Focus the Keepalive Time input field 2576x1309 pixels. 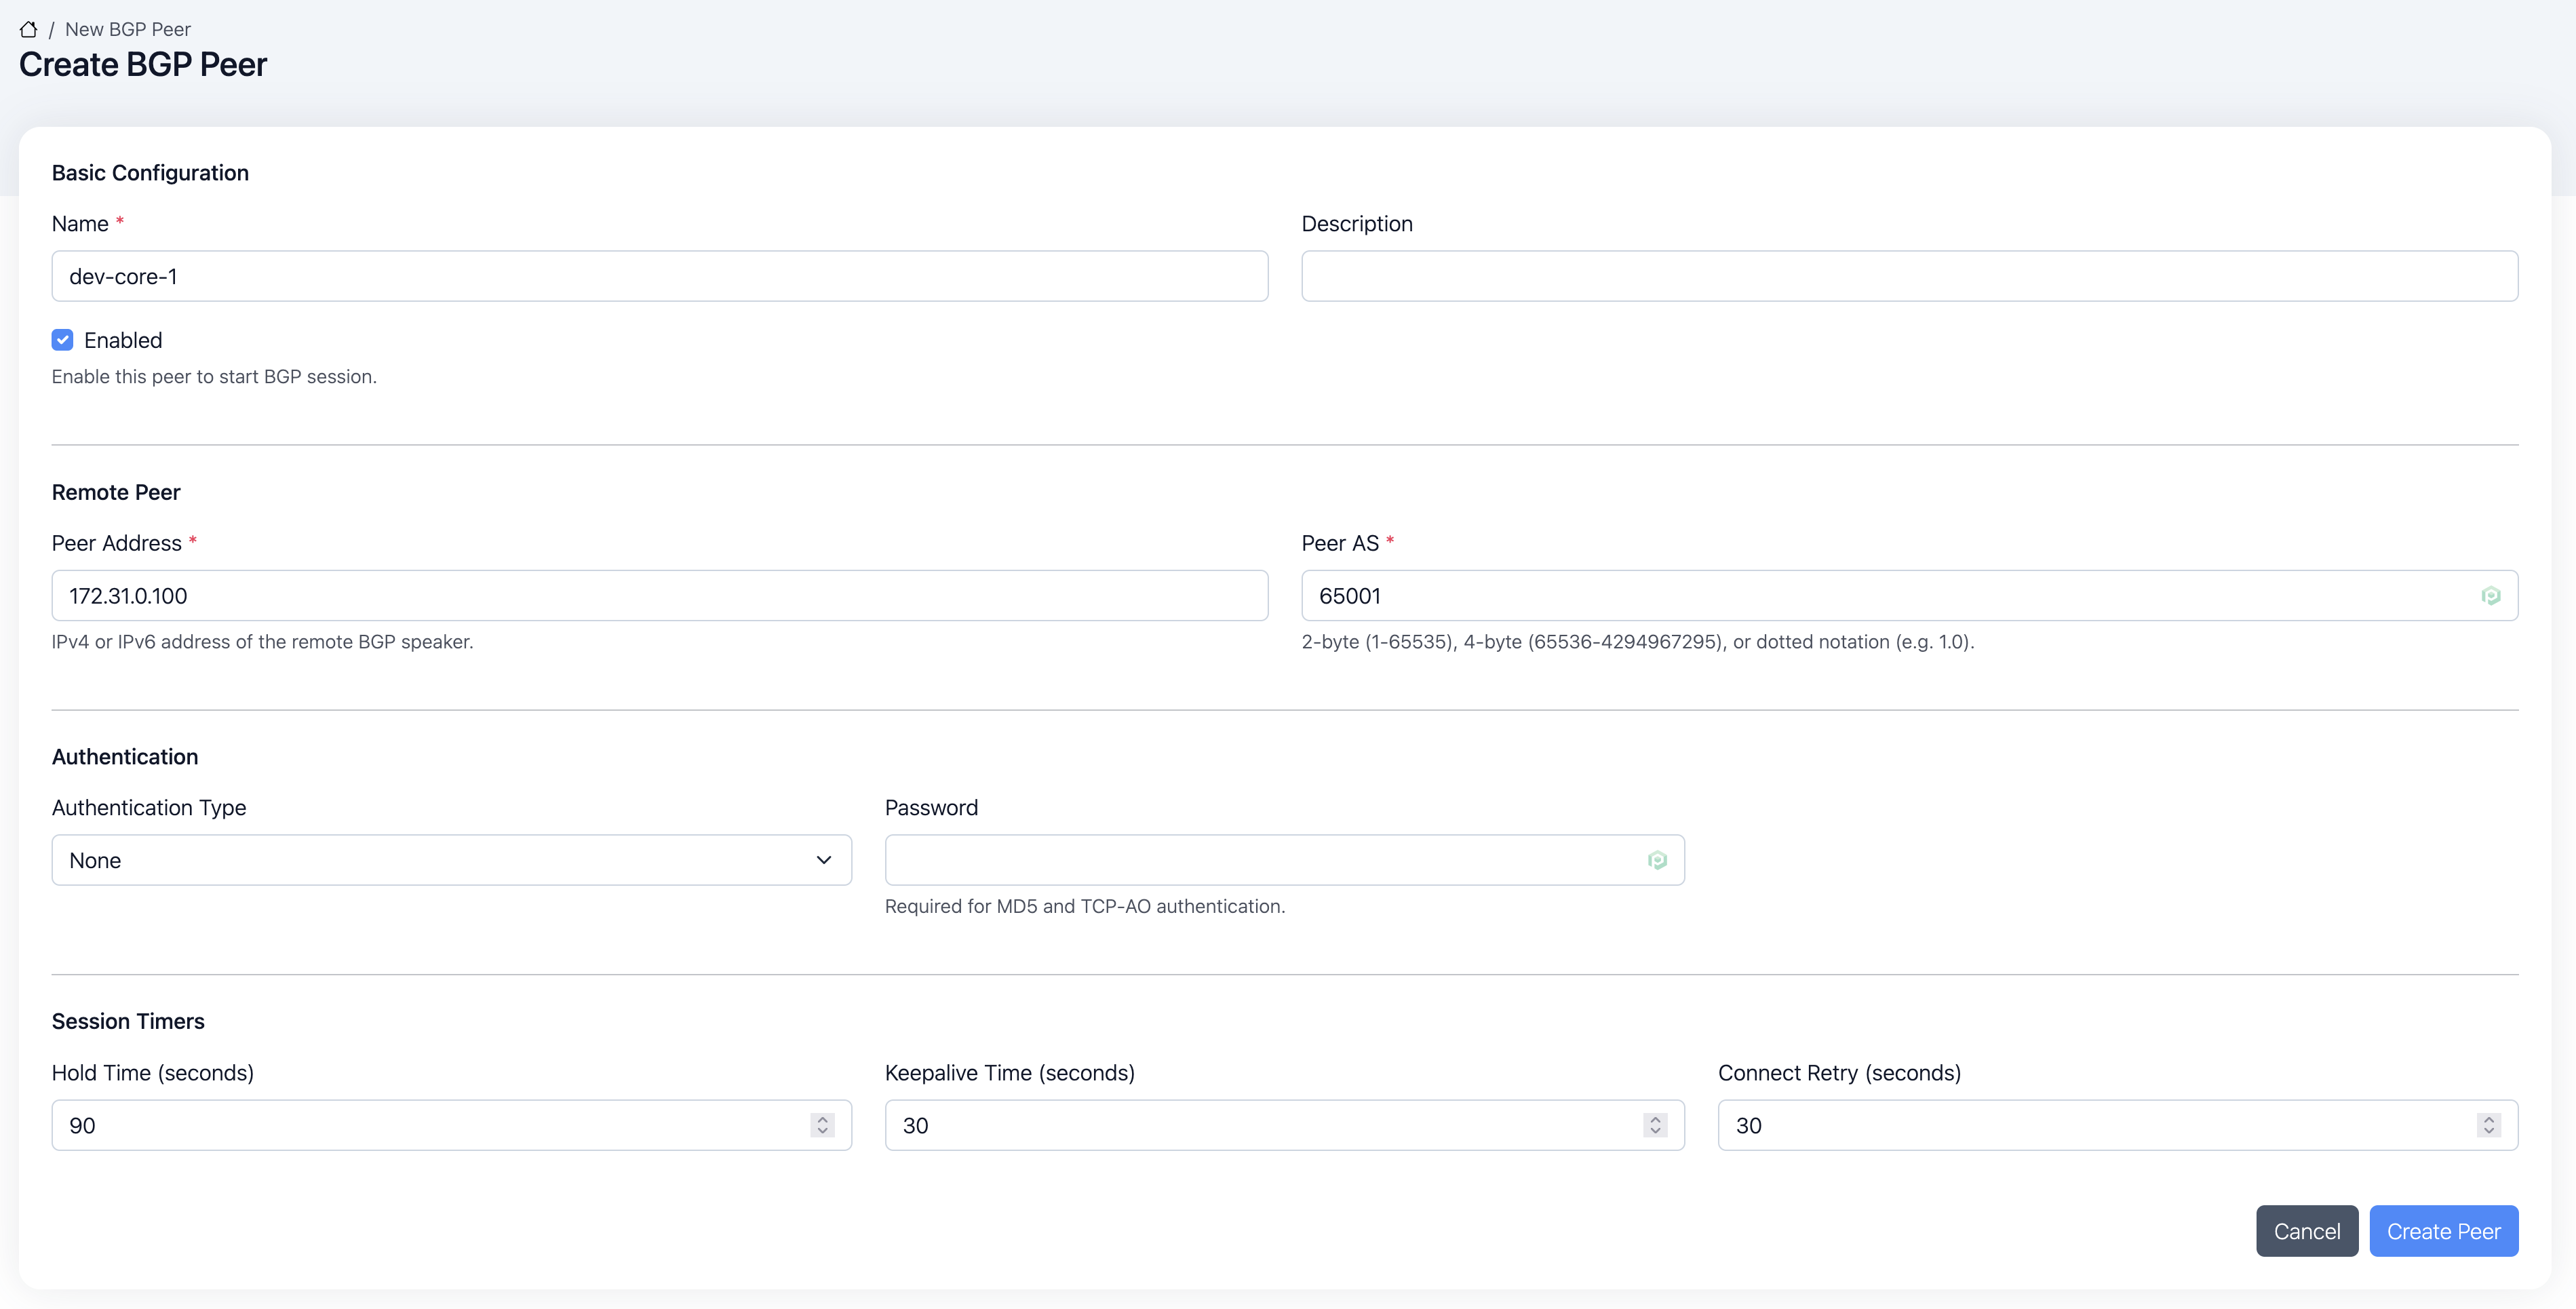(1284, 1125)
